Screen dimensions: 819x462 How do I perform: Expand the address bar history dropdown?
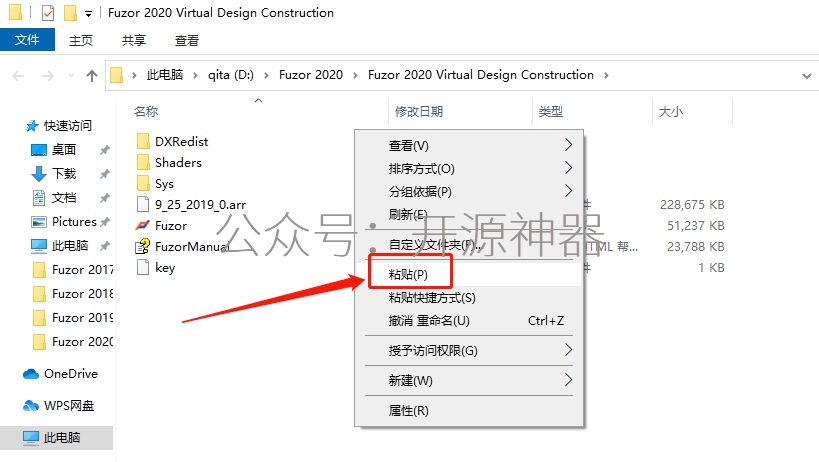coord(806,76)
